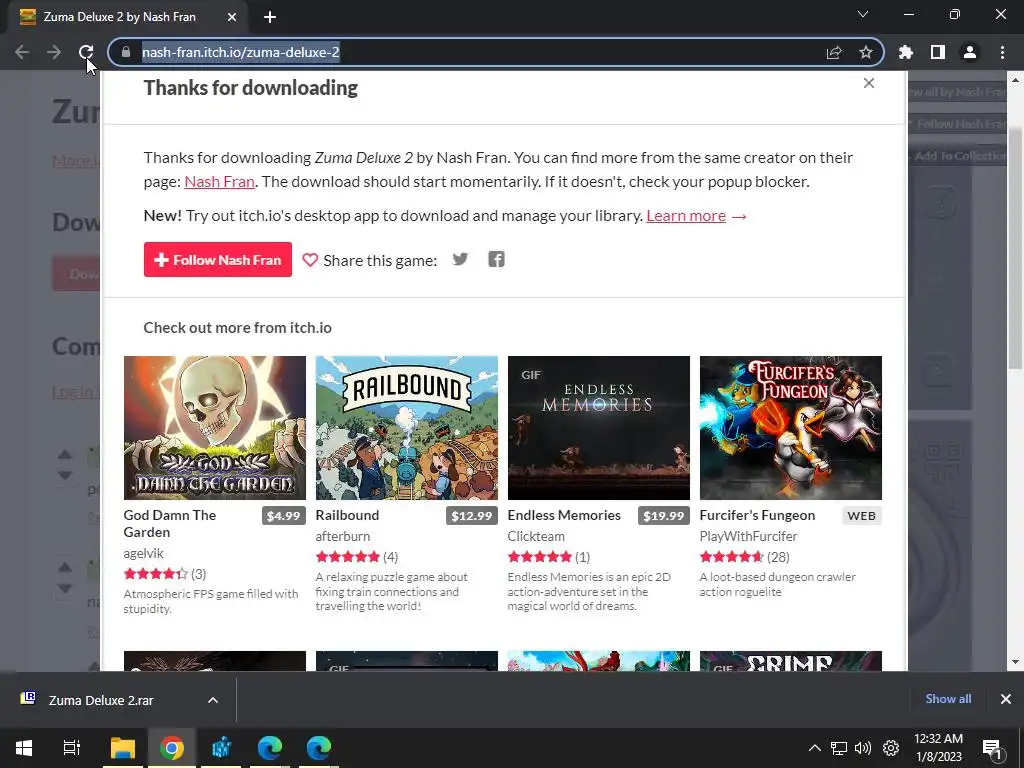Close the downloads bar
Image resolution: width=1024 pixels, height=768 pixels.
coord(1006,699)
